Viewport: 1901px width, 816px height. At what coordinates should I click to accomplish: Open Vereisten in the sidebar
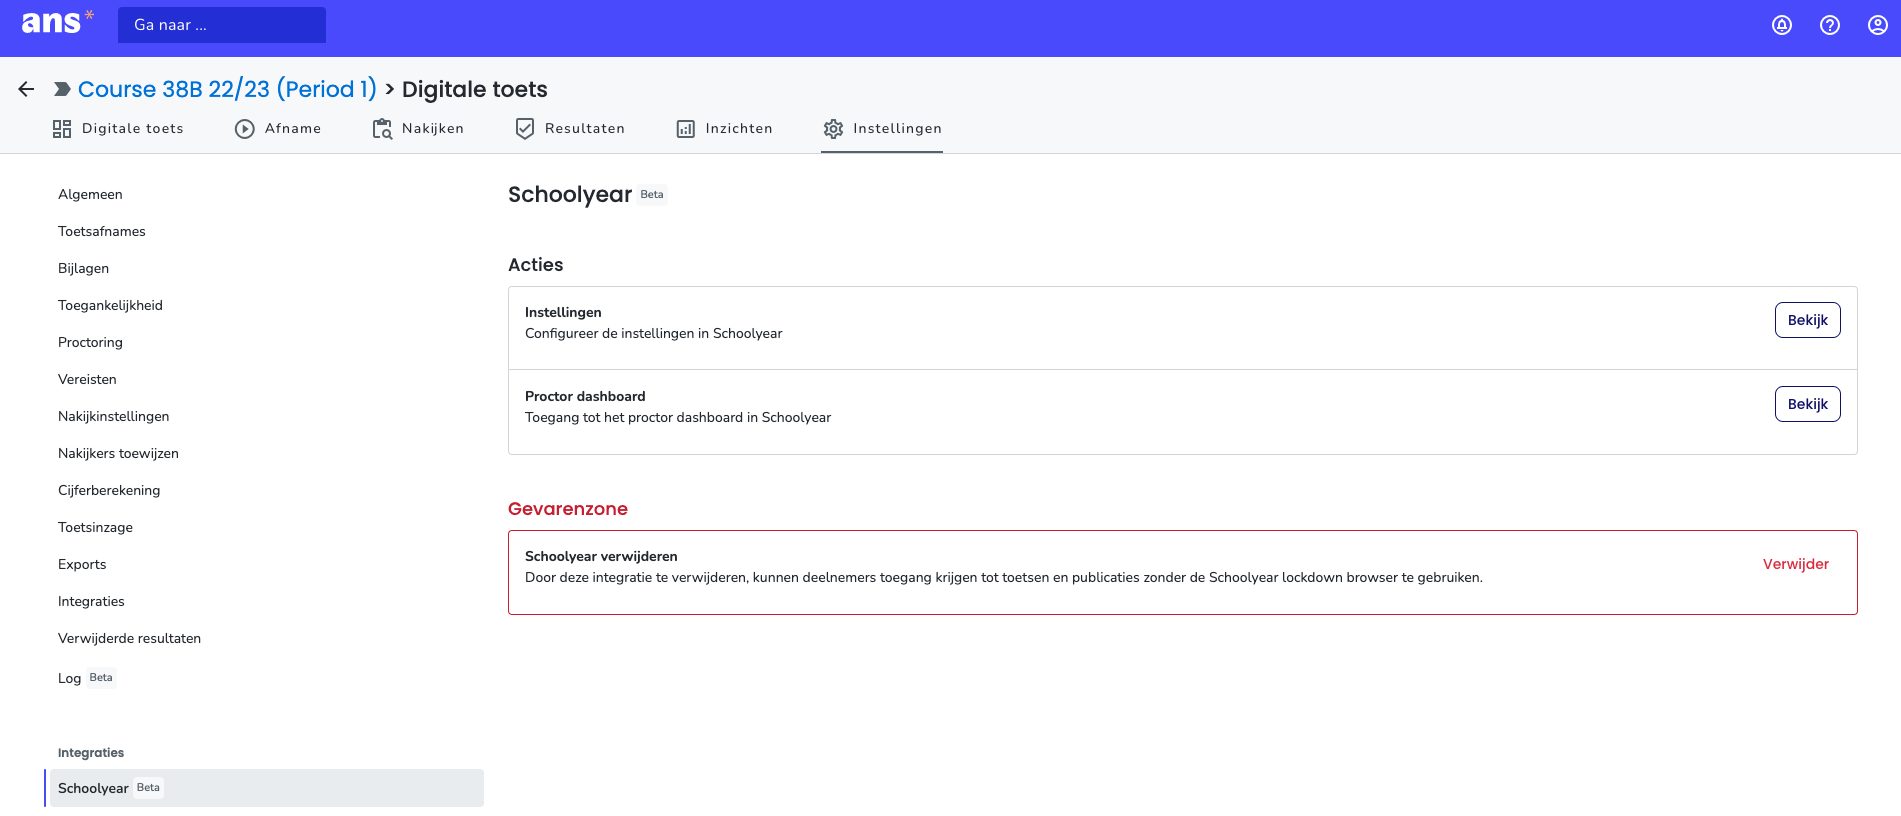[87, 379]
